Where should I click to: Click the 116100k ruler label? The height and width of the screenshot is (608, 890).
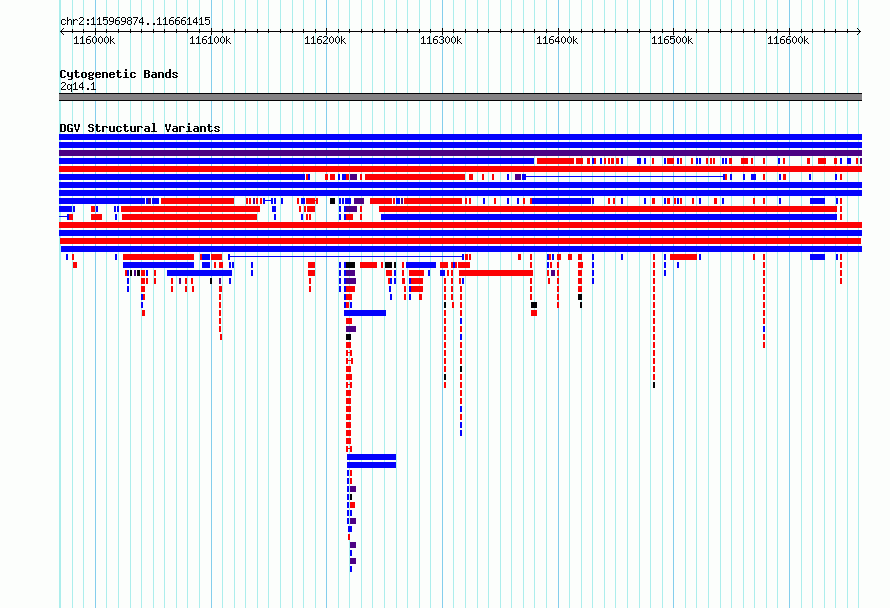(x=210, y=40)
